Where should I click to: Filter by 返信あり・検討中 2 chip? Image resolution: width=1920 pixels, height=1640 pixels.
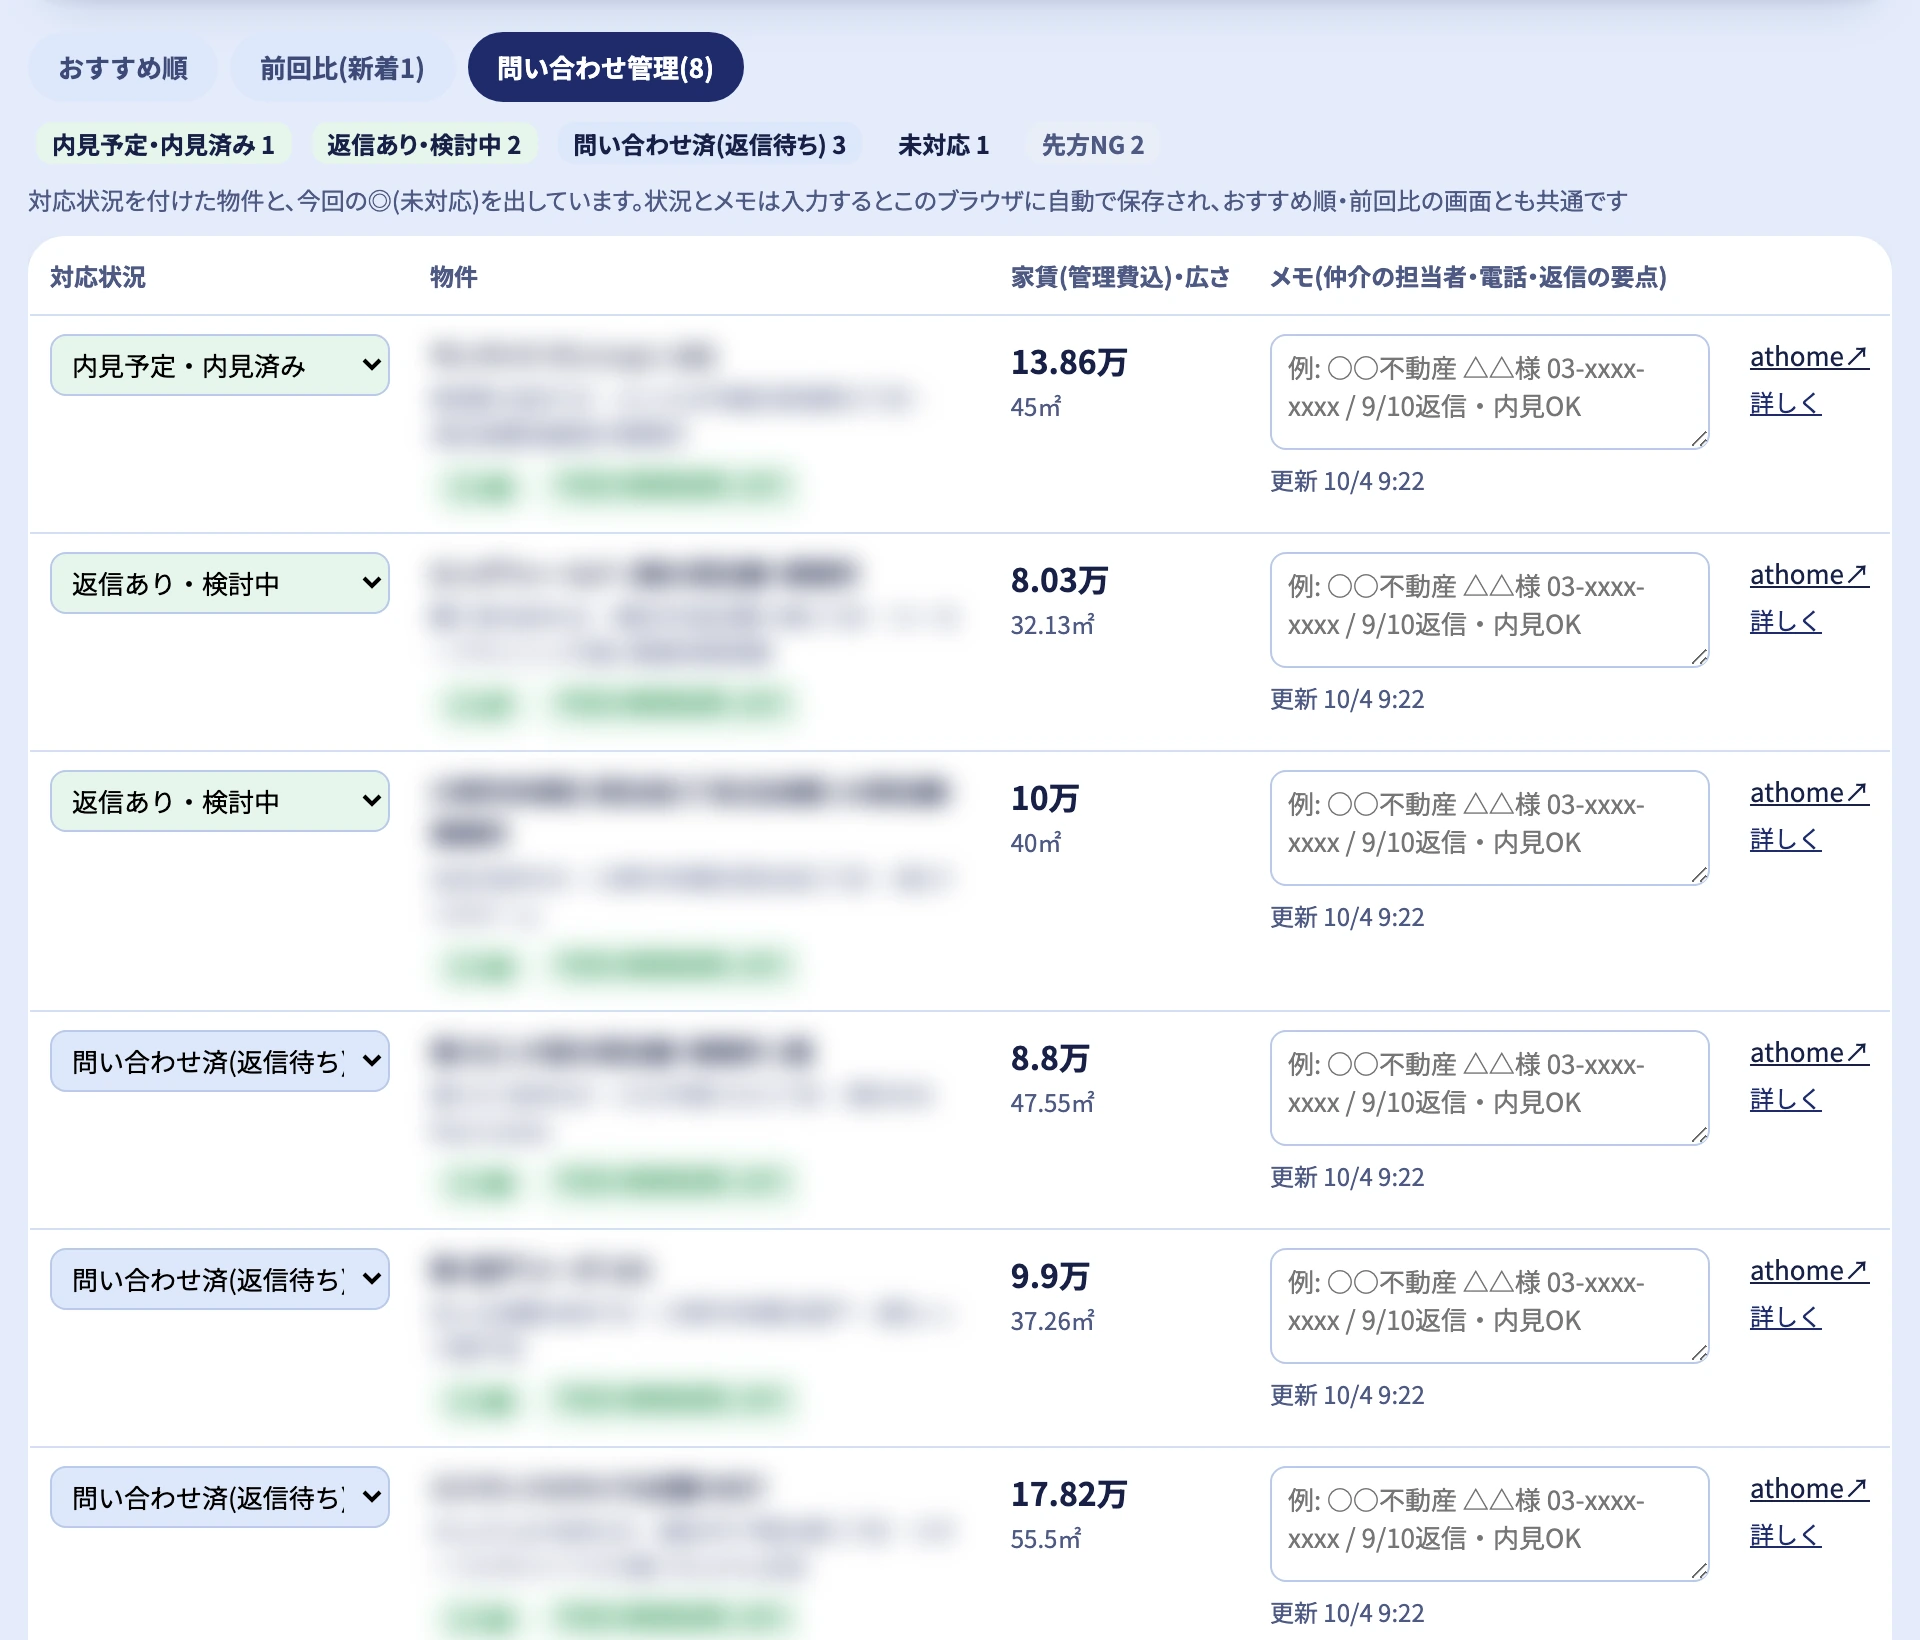coord(424,145)
